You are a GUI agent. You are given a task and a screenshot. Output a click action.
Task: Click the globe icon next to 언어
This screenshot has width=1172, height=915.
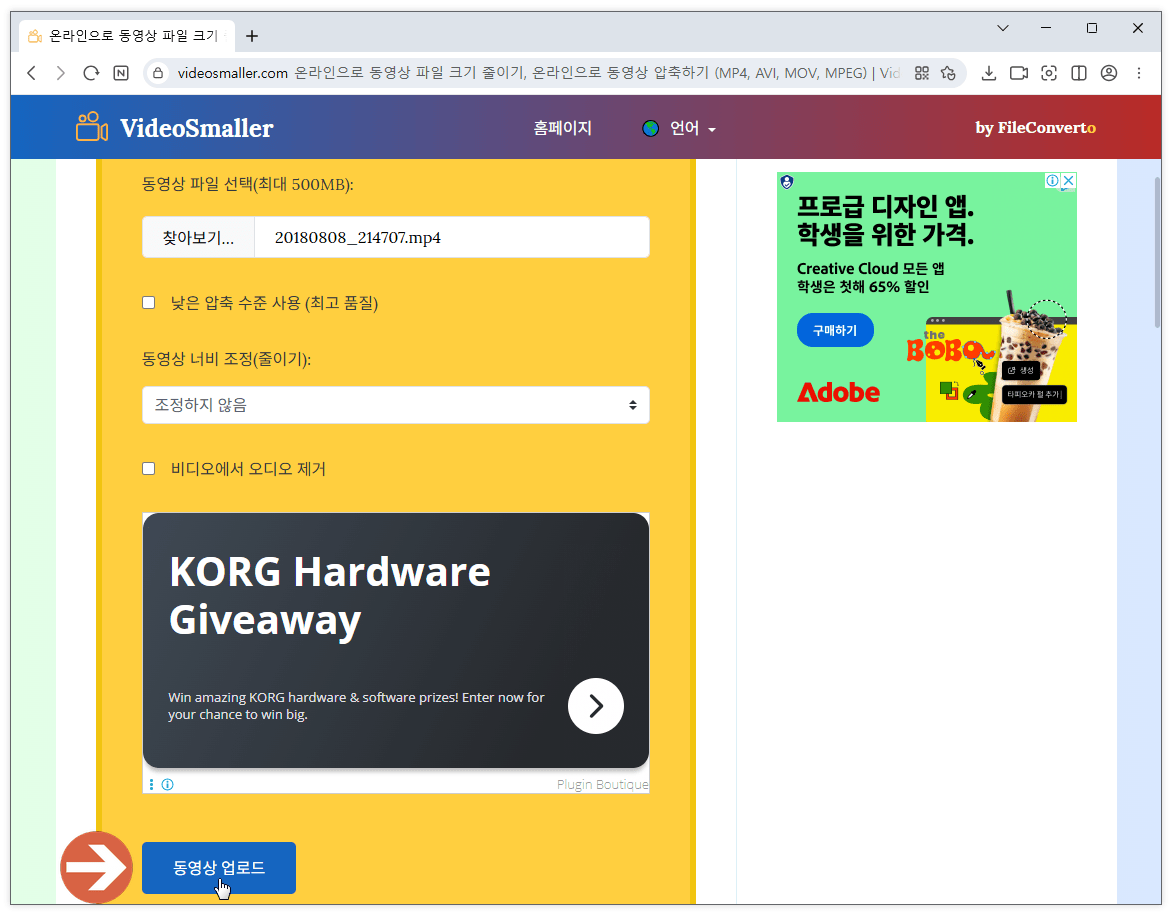pyautogui.click(x=650, y=129)
